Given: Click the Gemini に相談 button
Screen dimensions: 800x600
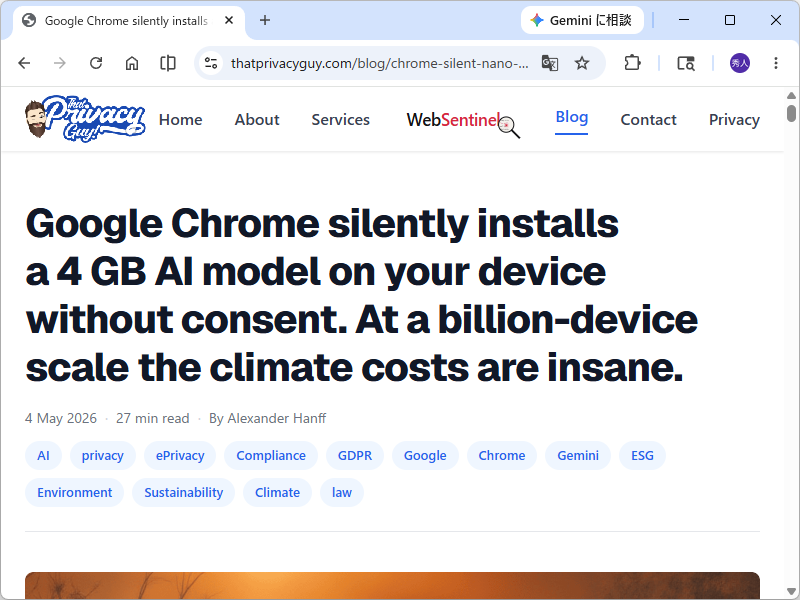Looking at the screenshot, I should pyautogui.click(x=582, y=20).
